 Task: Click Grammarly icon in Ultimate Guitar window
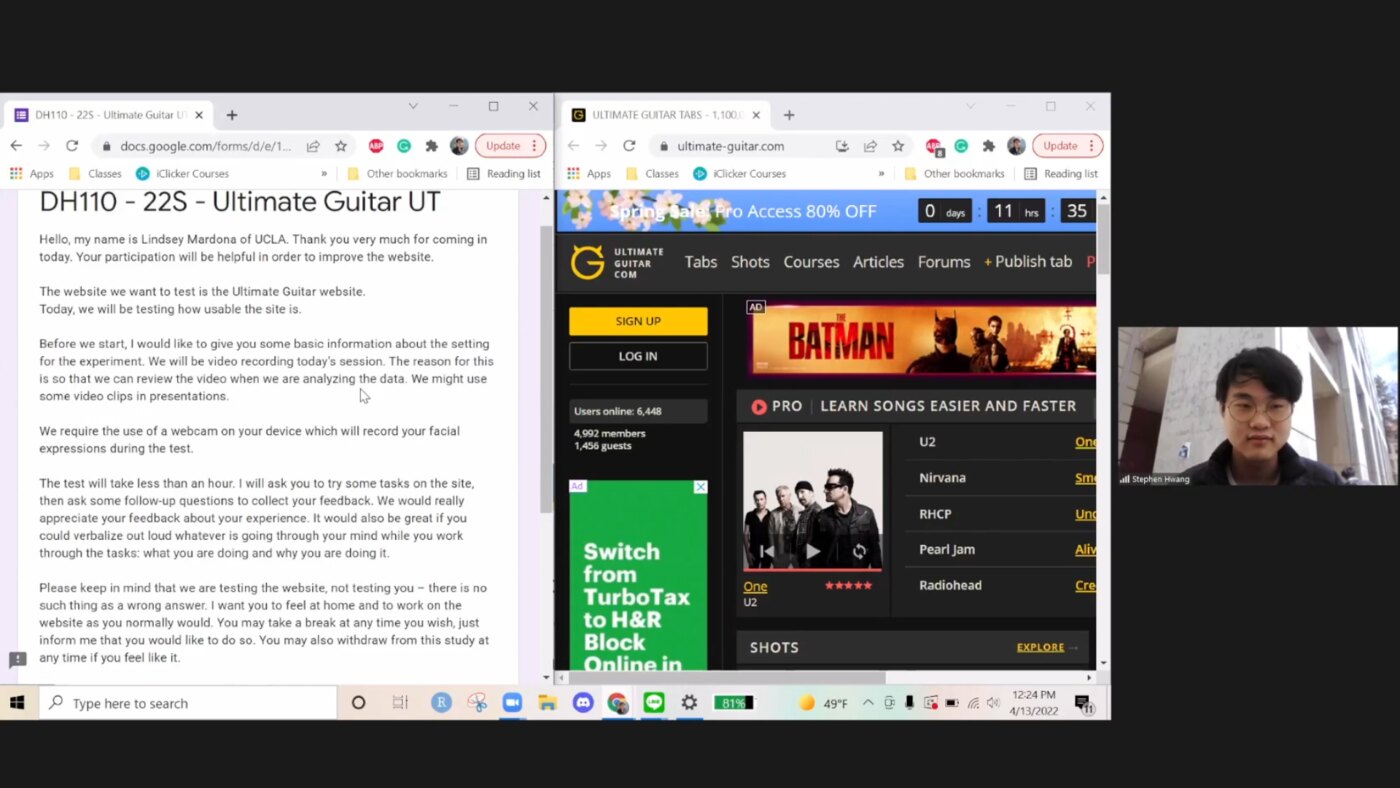coord(961,146)
